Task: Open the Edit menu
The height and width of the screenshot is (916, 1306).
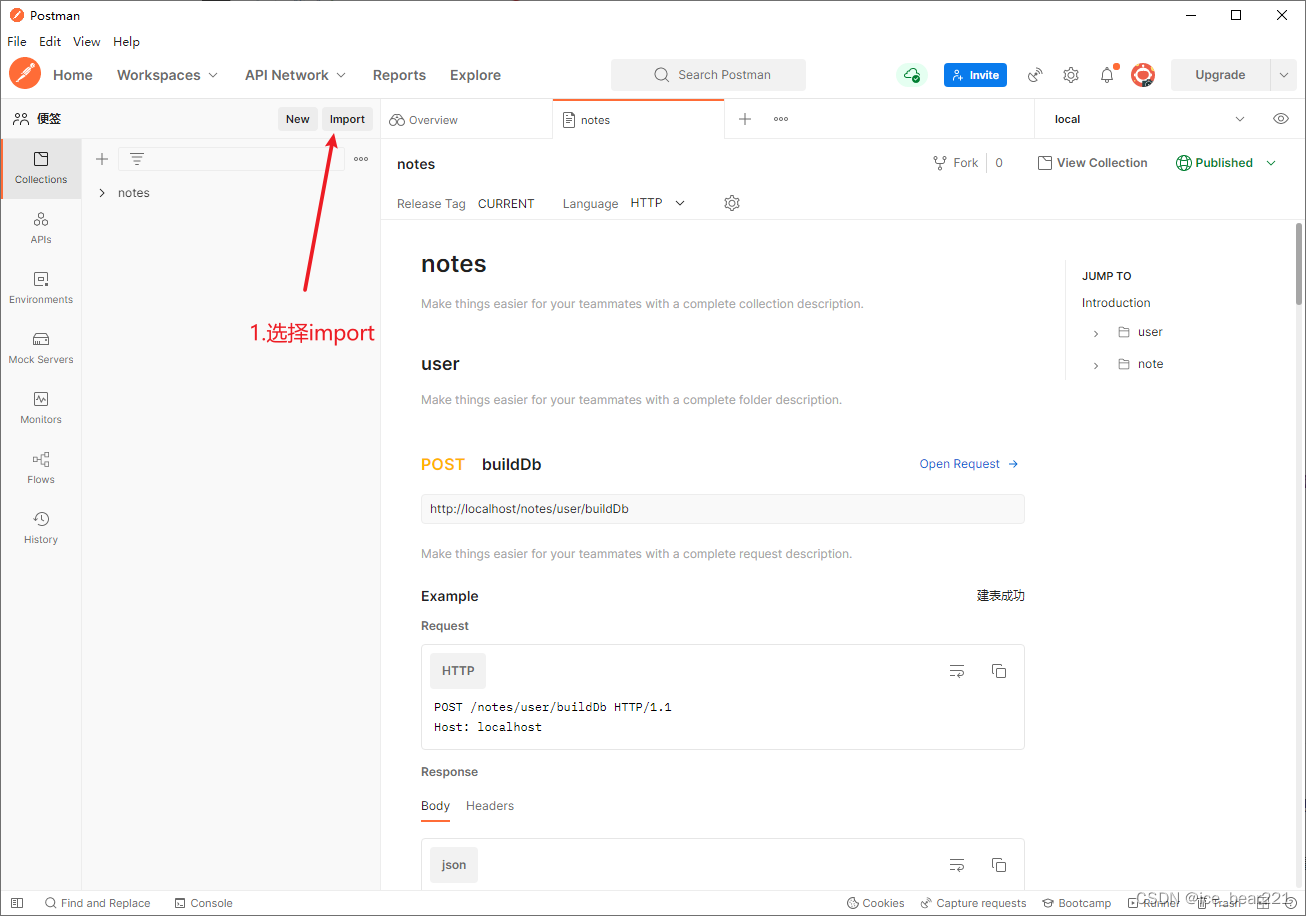Action: [x=50, y=42]
